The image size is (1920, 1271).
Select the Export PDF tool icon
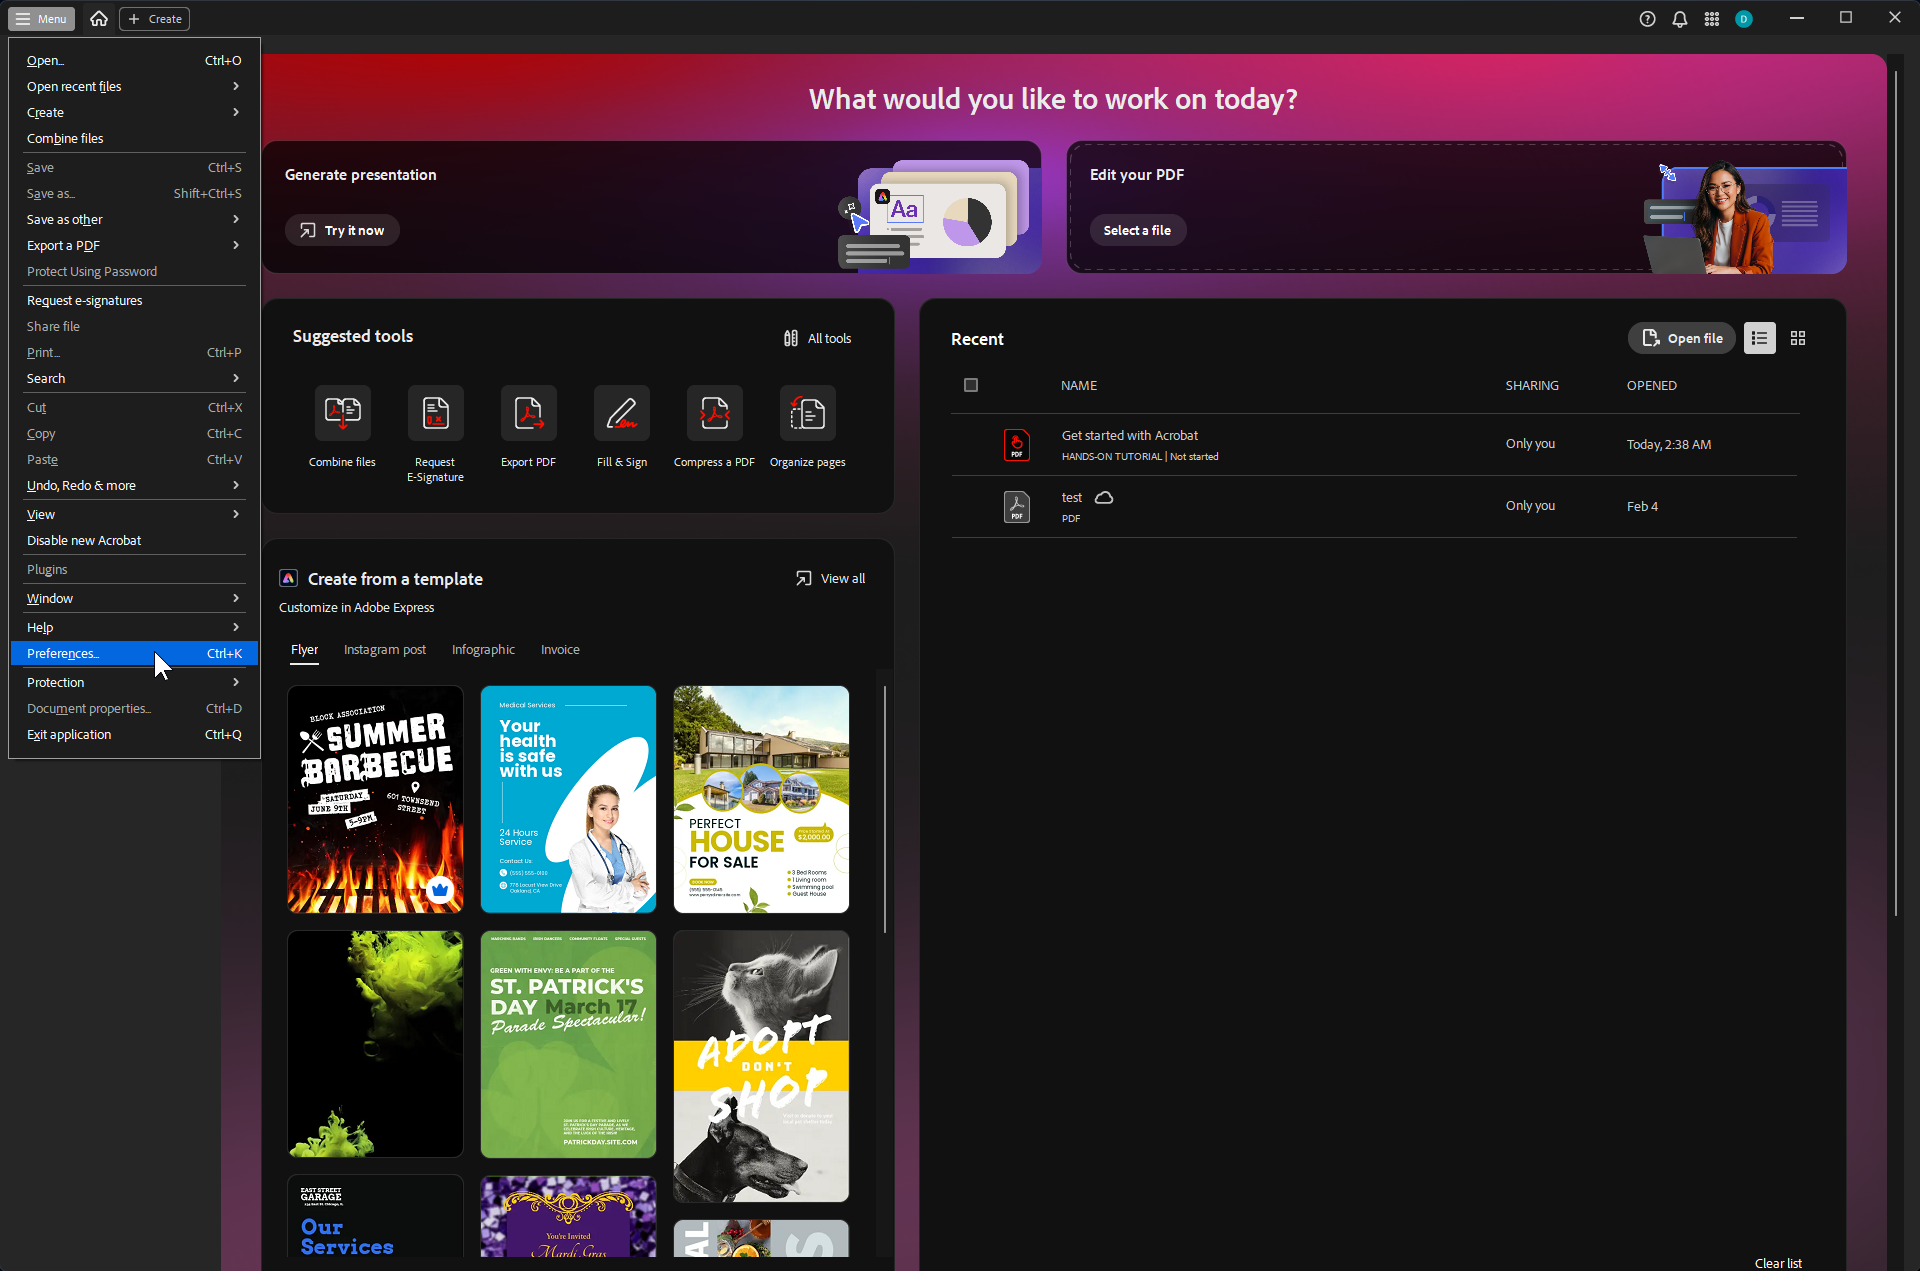coord(528,413)
